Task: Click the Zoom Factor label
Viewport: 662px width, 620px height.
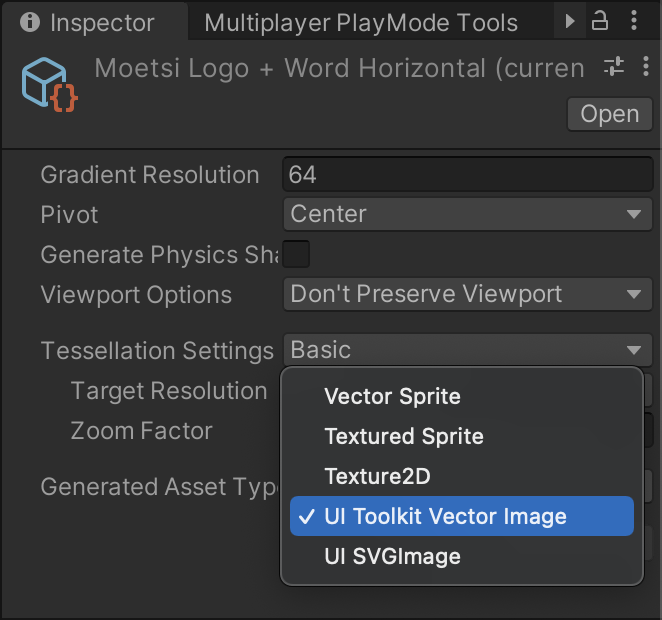Action: click(x=141, y=431)
